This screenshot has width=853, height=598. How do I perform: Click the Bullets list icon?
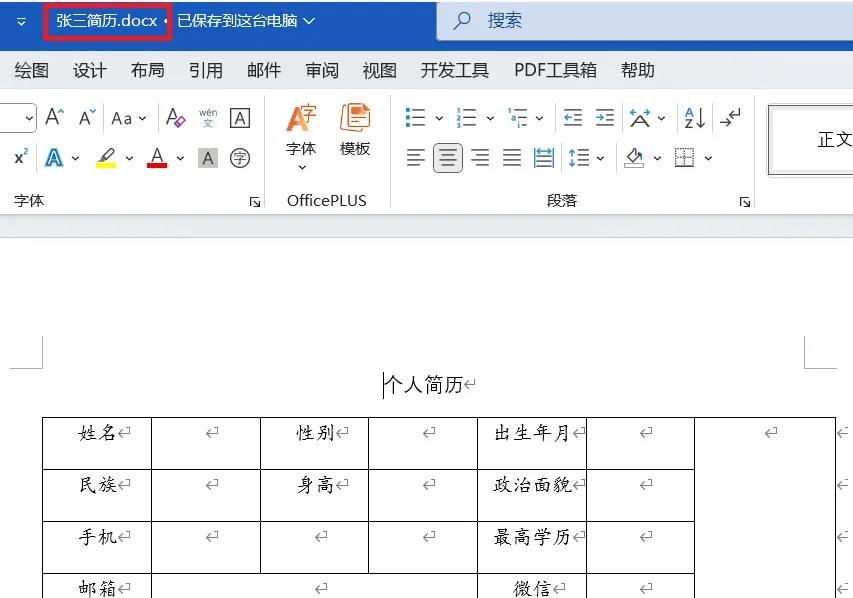(416, 118)
